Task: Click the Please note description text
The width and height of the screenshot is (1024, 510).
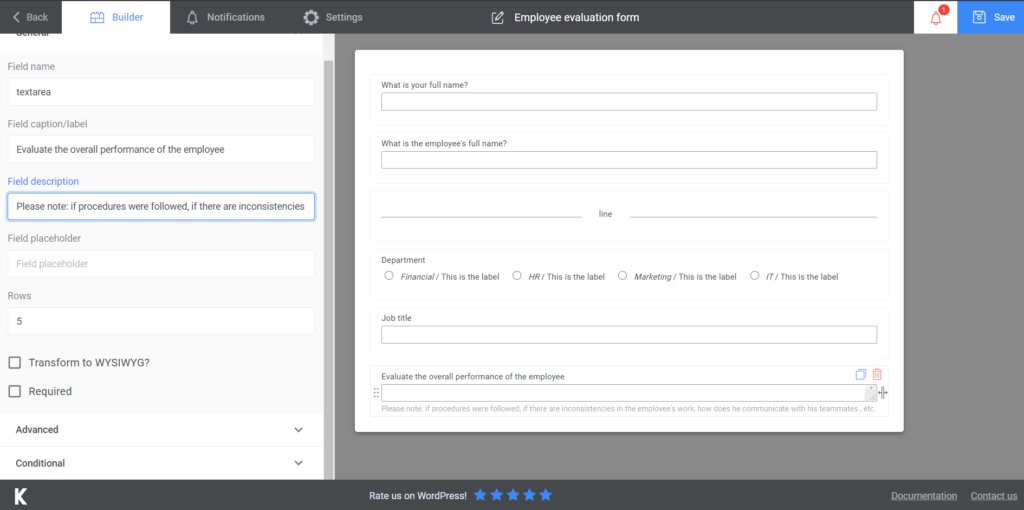Action: [x=628, y=409]
